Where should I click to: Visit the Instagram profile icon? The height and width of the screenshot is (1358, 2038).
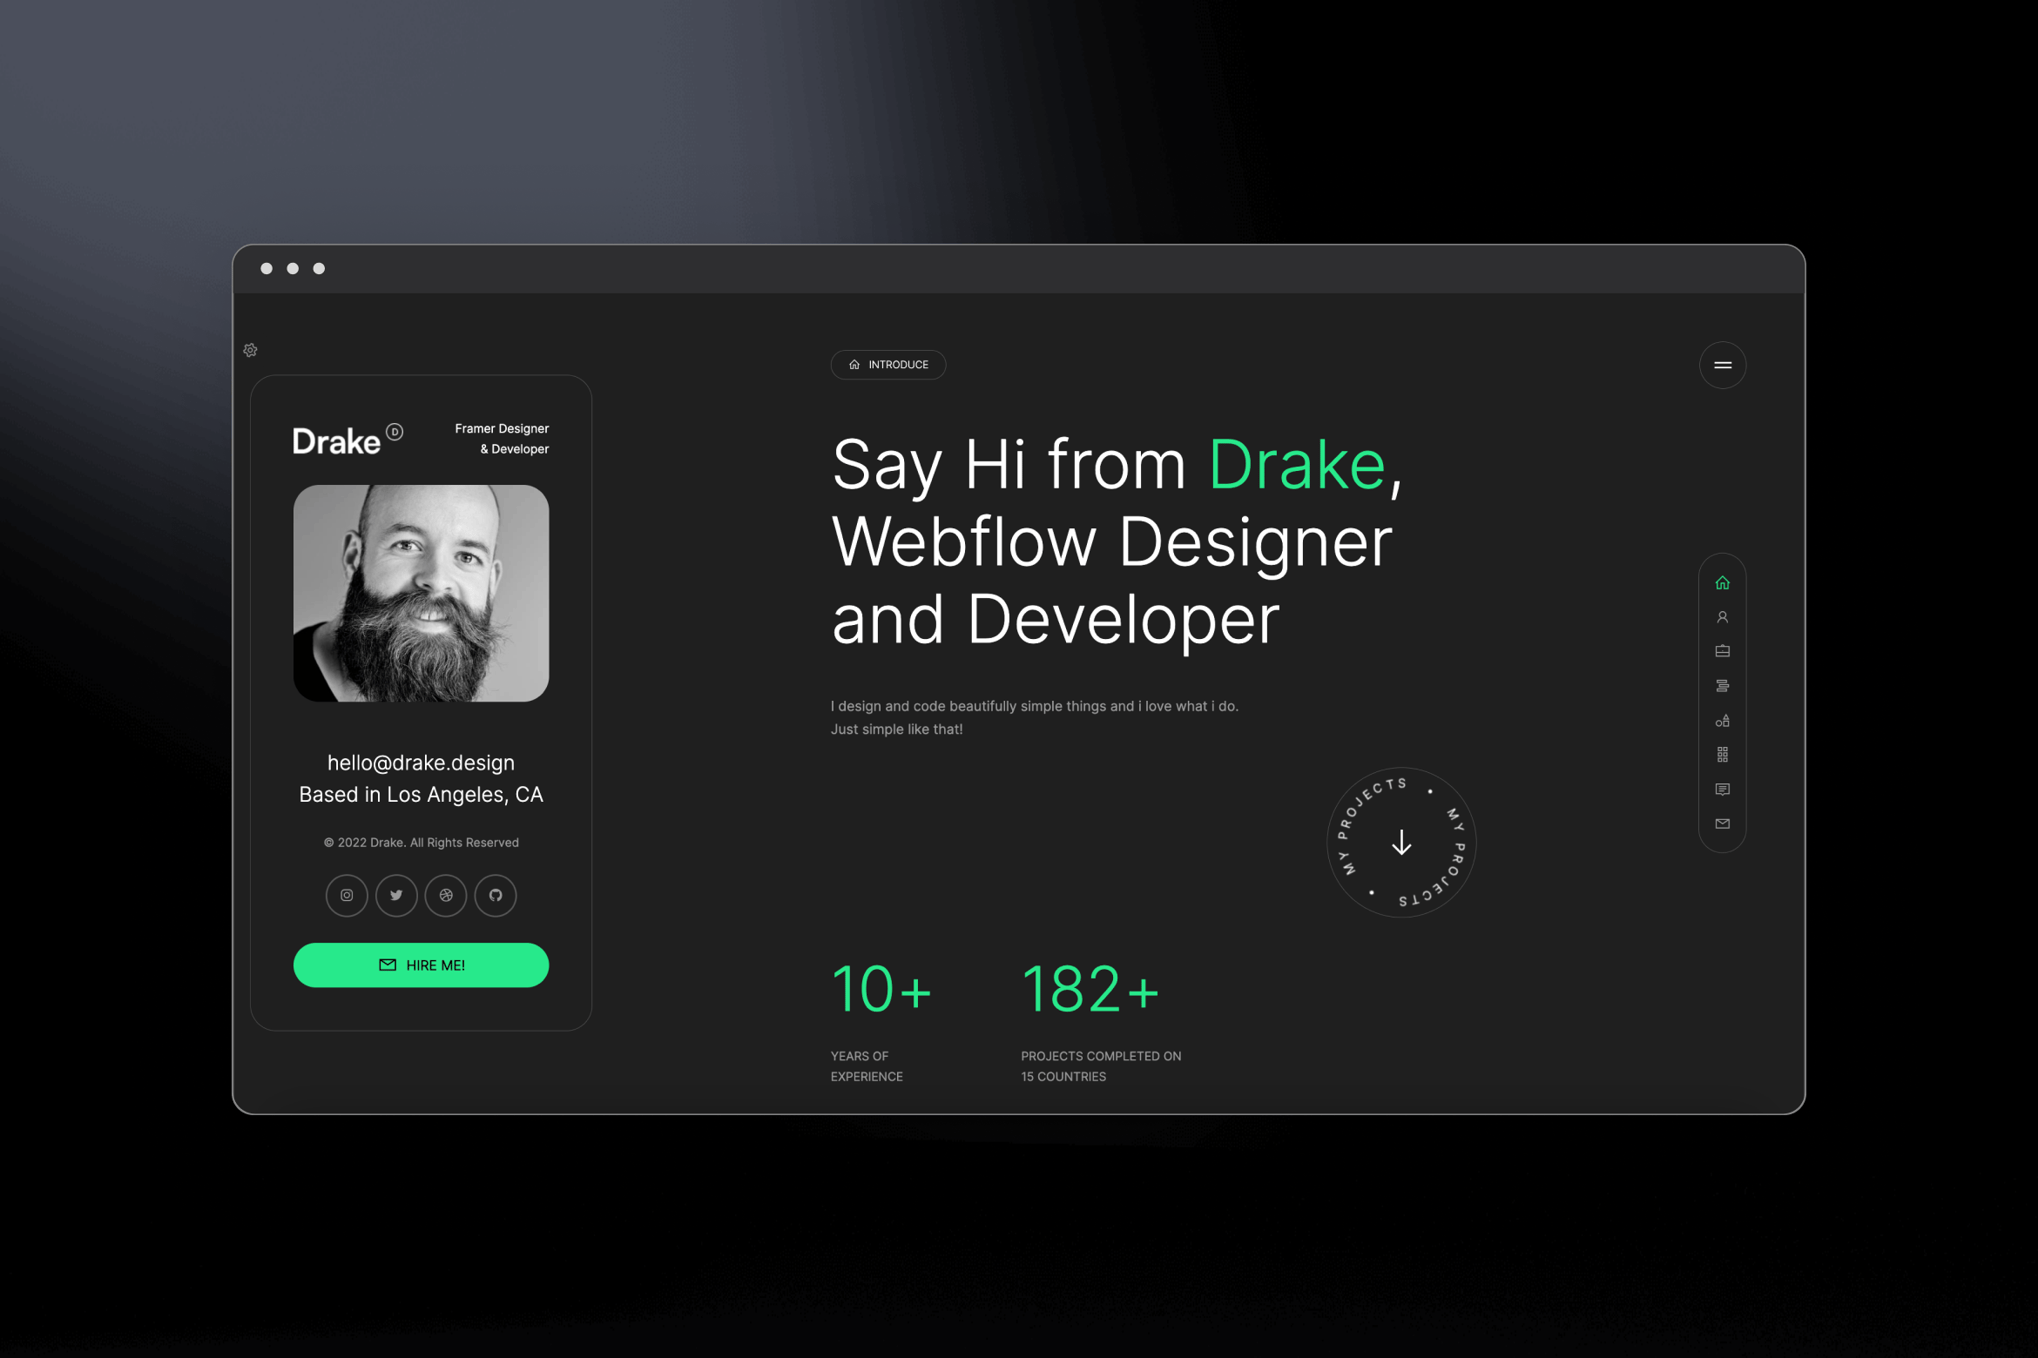click(346, 895)
